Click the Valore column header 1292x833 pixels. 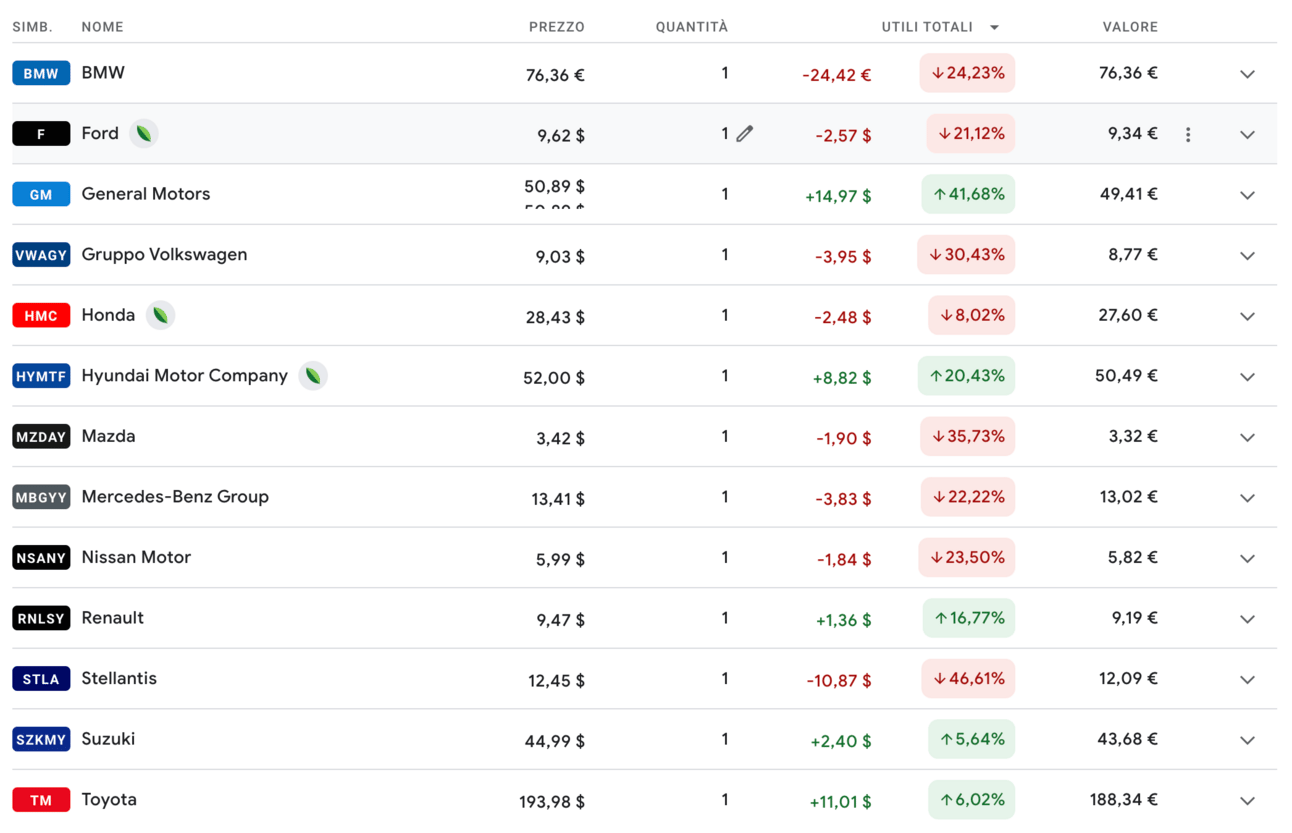click(1130, 27)
